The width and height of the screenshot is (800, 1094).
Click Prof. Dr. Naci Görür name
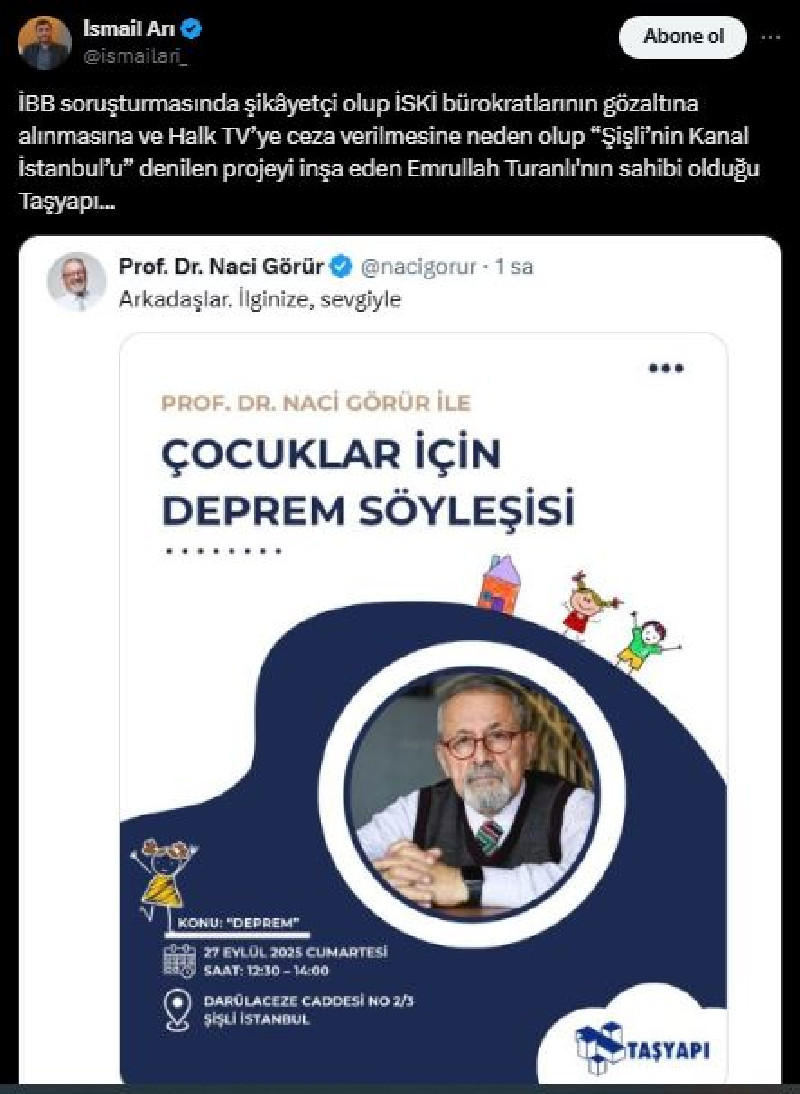coord(221,267)
